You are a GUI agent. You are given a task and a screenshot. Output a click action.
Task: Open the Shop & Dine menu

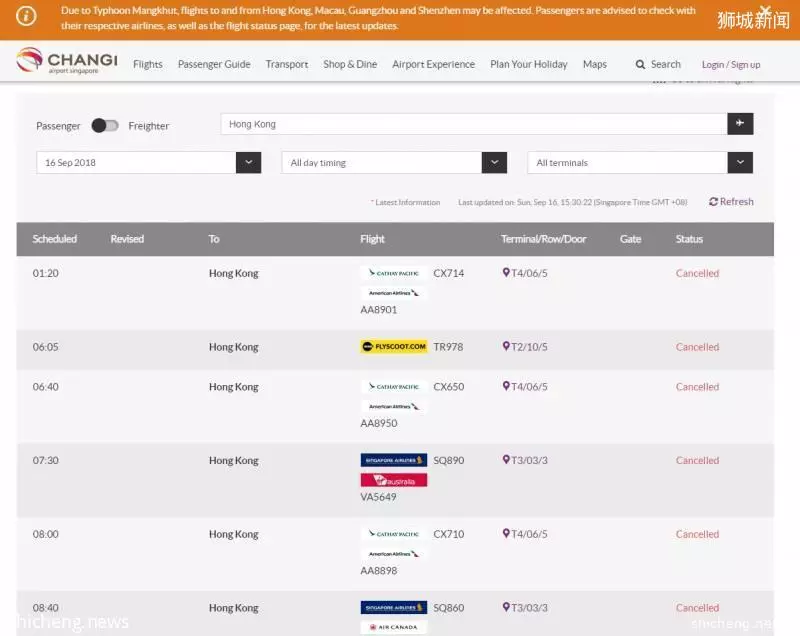[350, 64]
